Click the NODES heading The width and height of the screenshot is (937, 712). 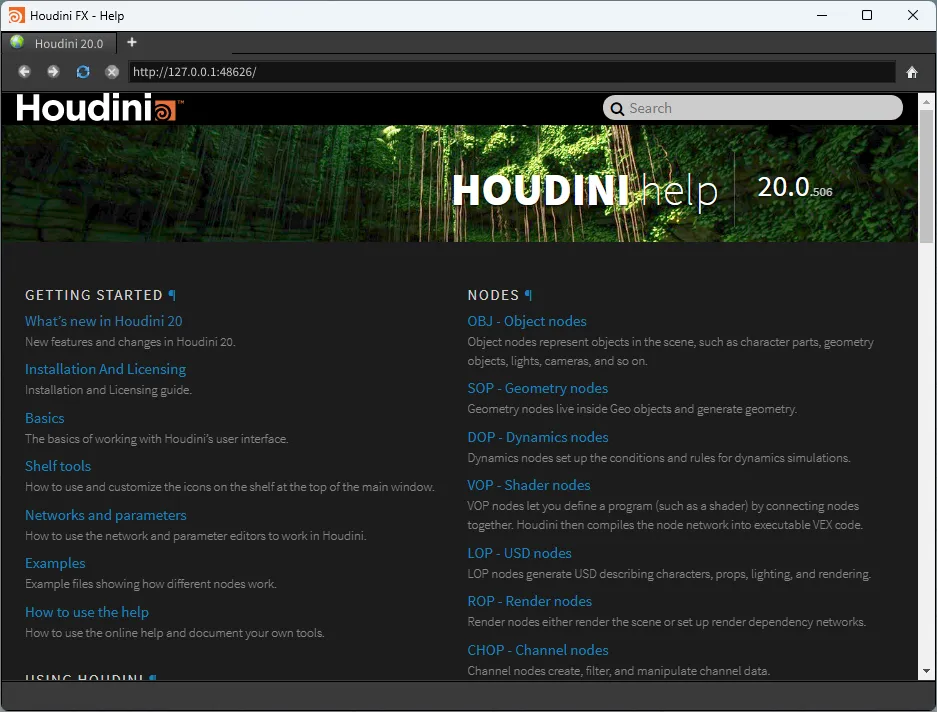pyautogui.click(x=493, y=295)
